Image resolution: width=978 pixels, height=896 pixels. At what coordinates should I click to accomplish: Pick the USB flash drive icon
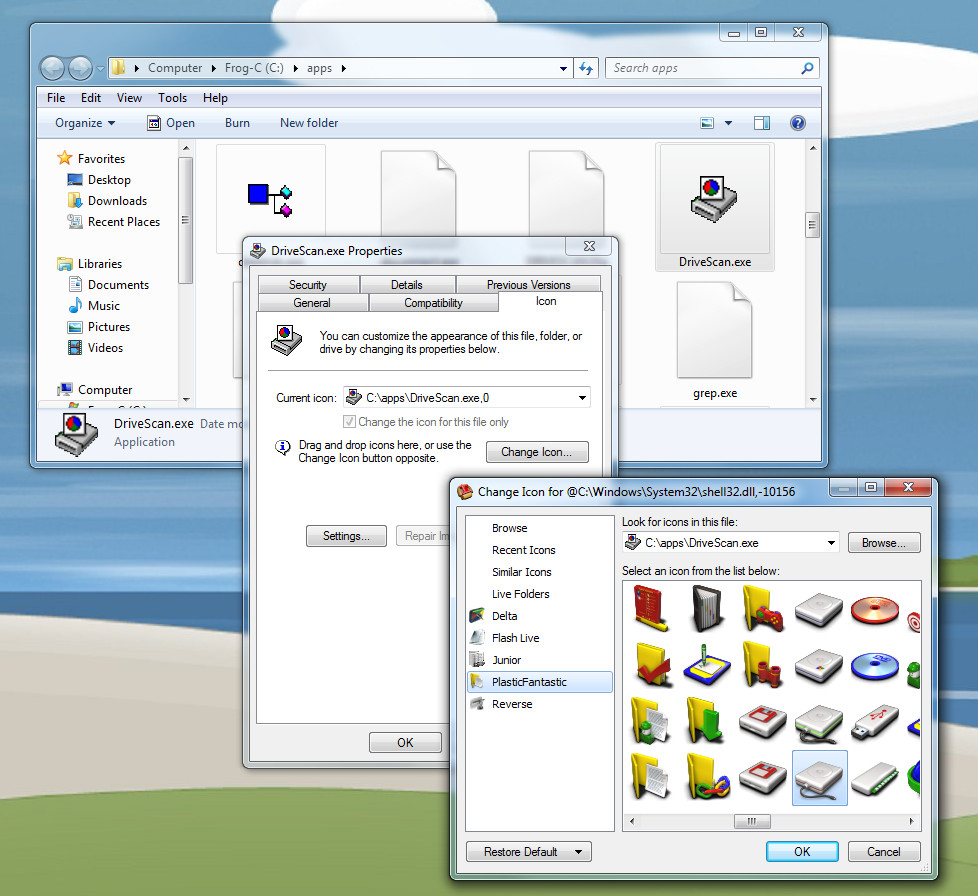click(x=874, y=722)
